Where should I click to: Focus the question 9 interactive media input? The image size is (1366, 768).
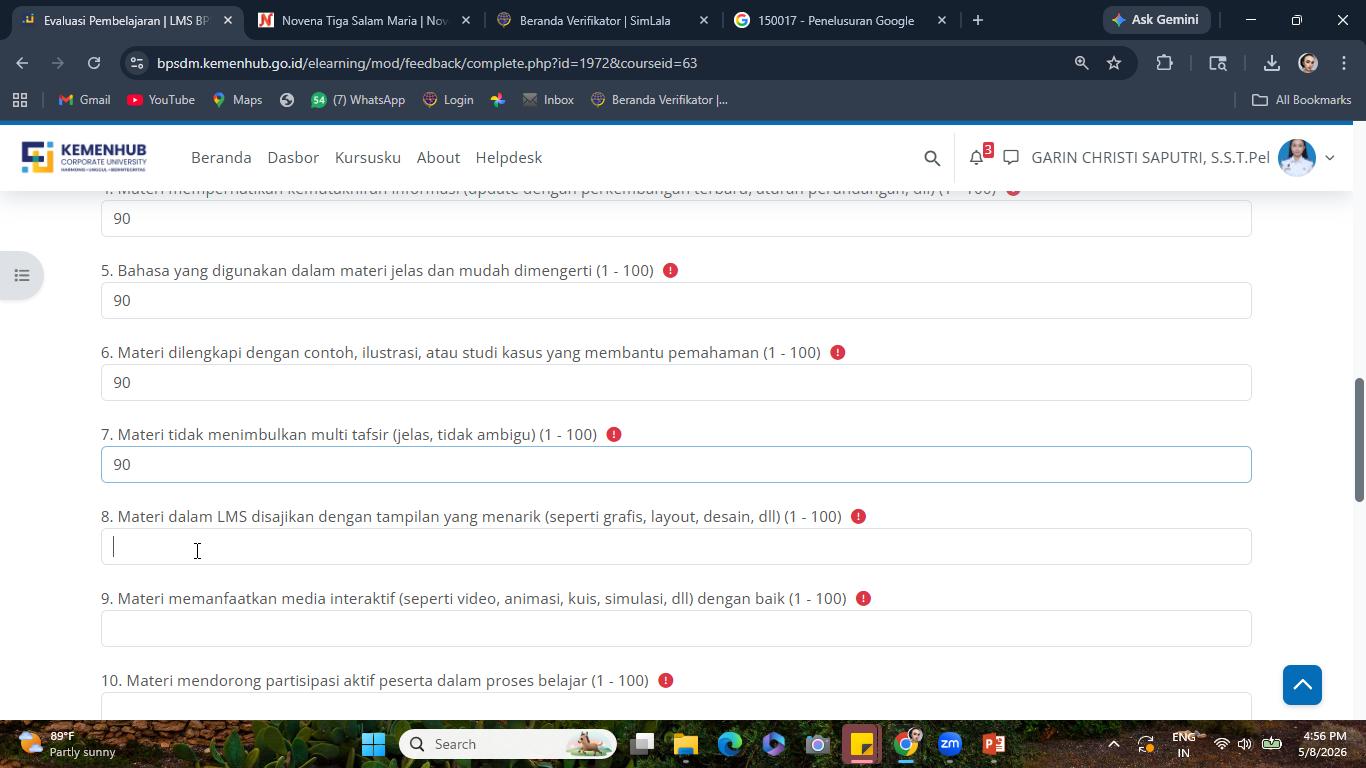[676, 629]
